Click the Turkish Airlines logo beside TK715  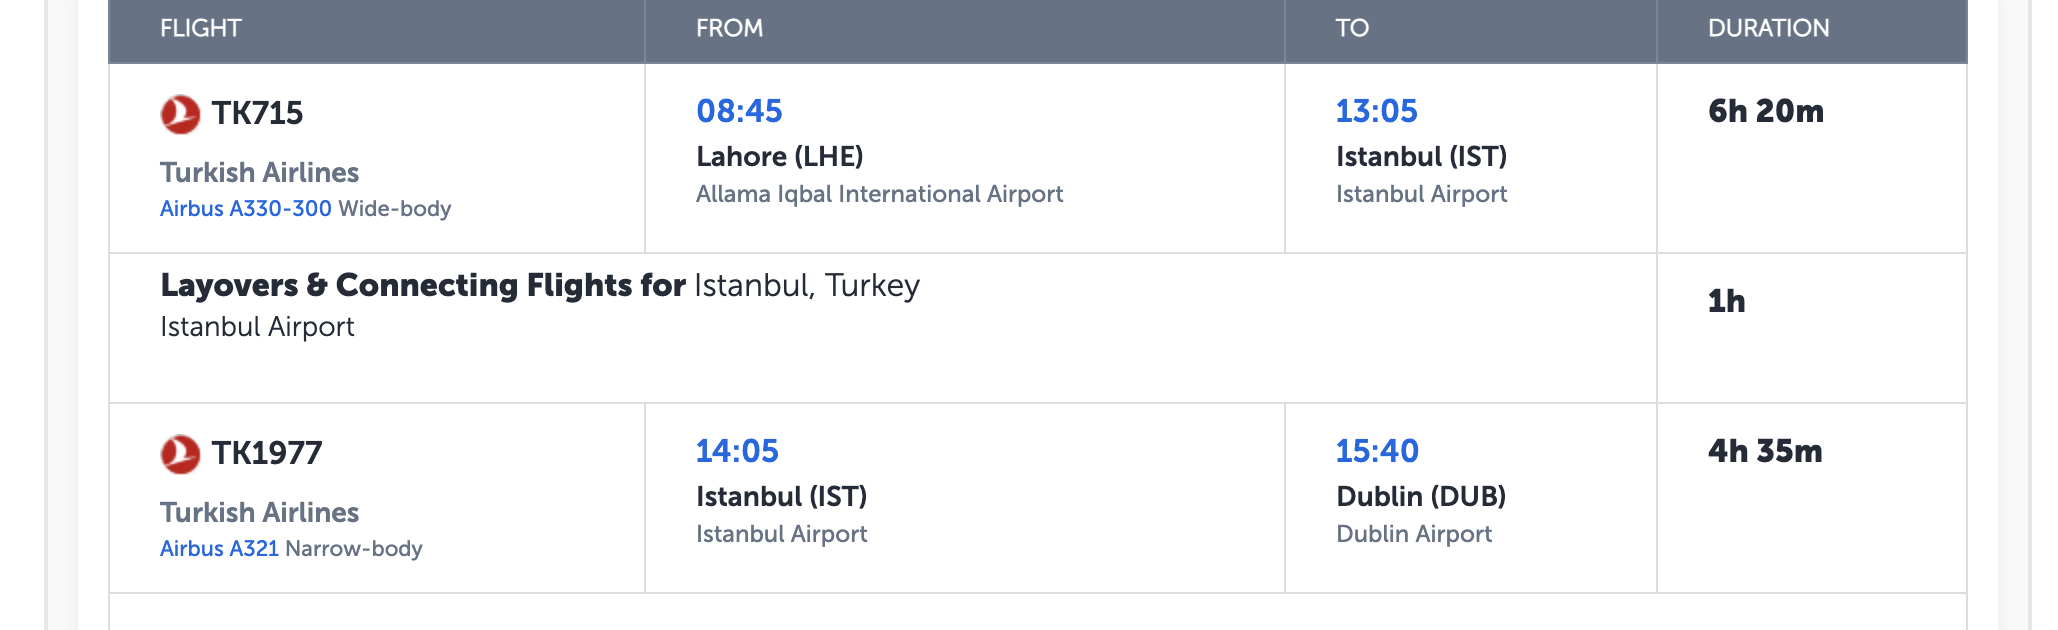(180, 114)
